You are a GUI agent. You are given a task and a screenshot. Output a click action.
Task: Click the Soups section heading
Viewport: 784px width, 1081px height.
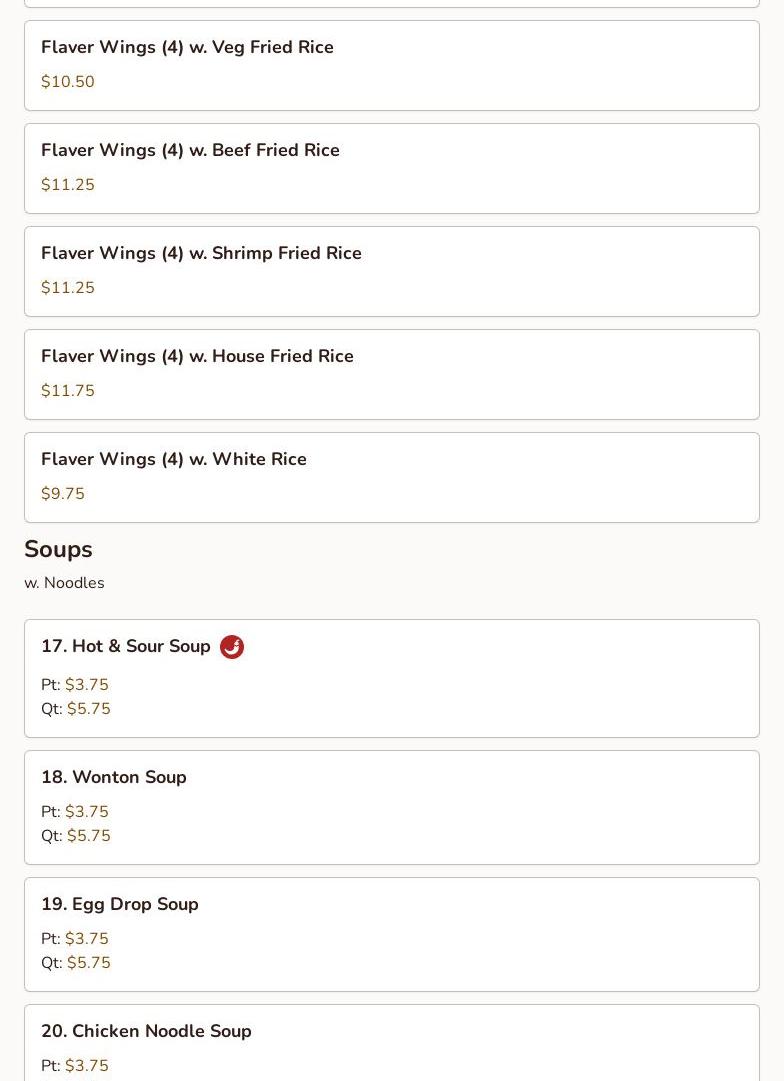(58, 549)
